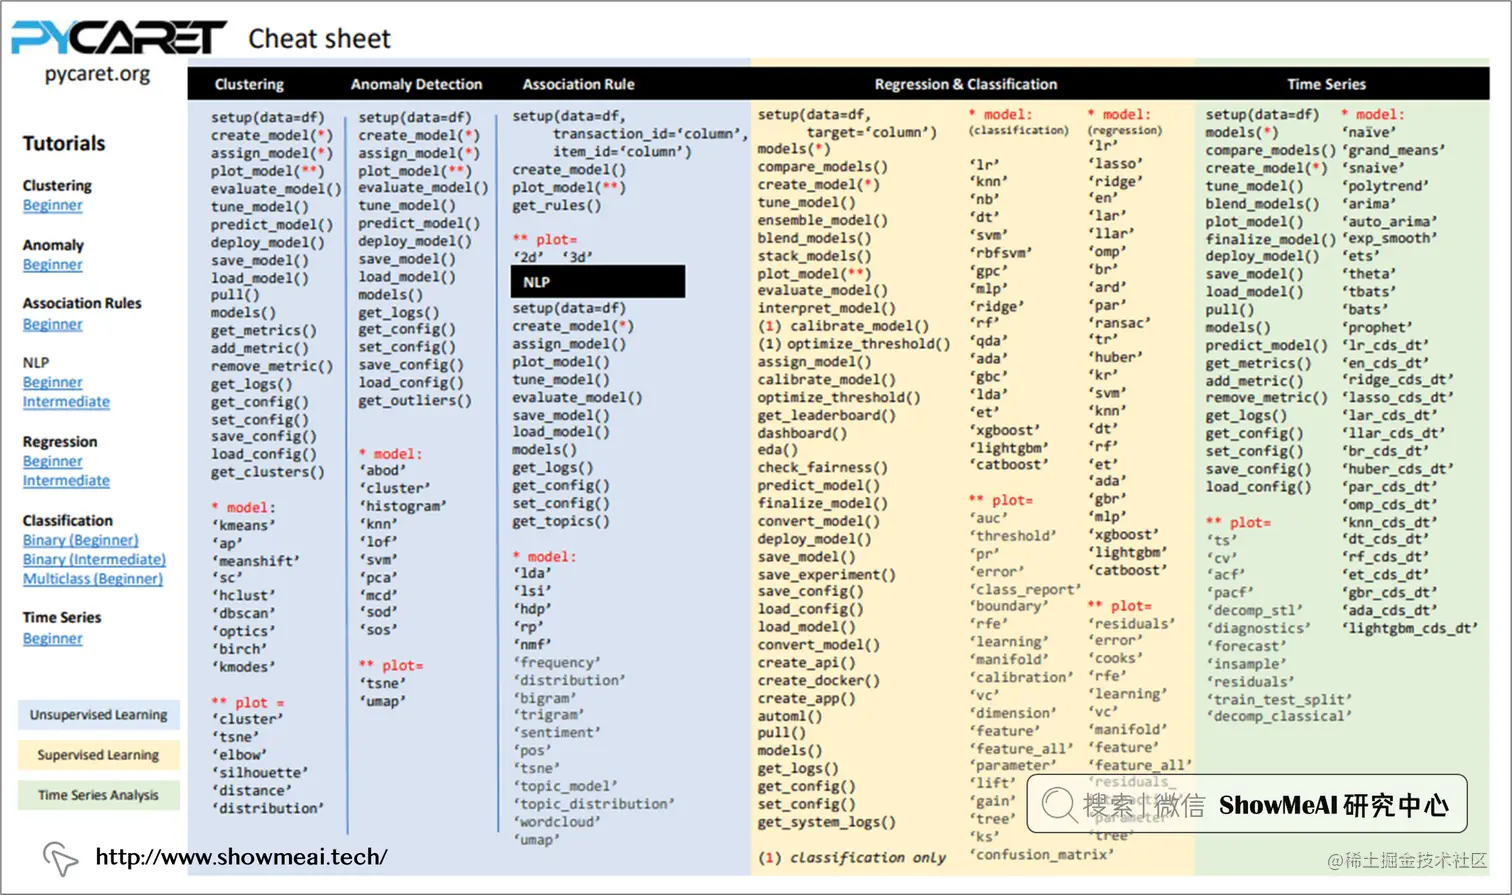Click the save_experiment() function

826,575
